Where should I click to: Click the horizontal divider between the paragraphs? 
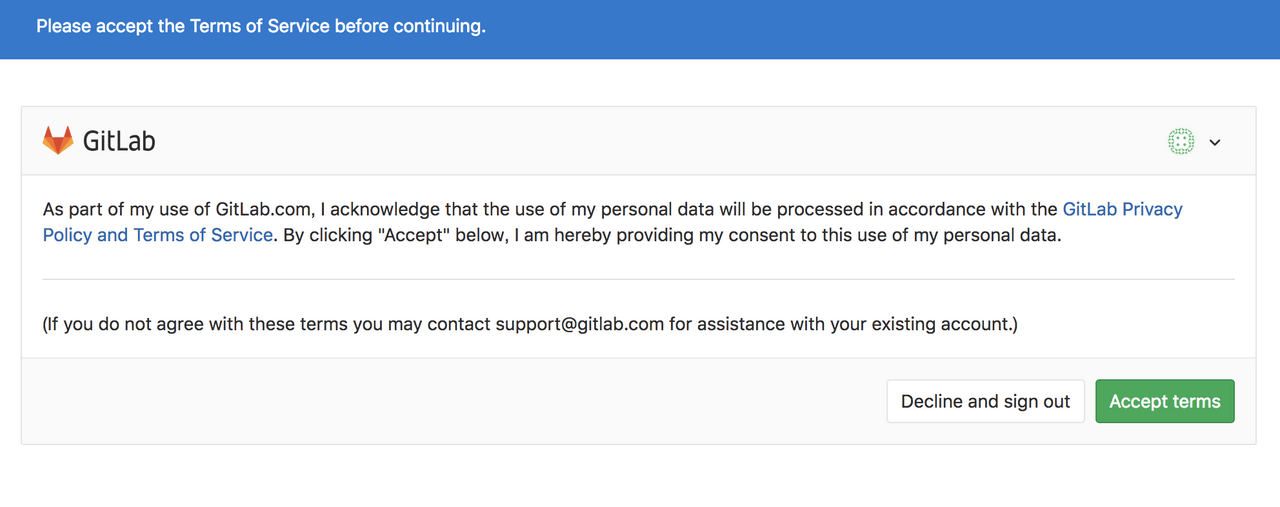[638, 279]
